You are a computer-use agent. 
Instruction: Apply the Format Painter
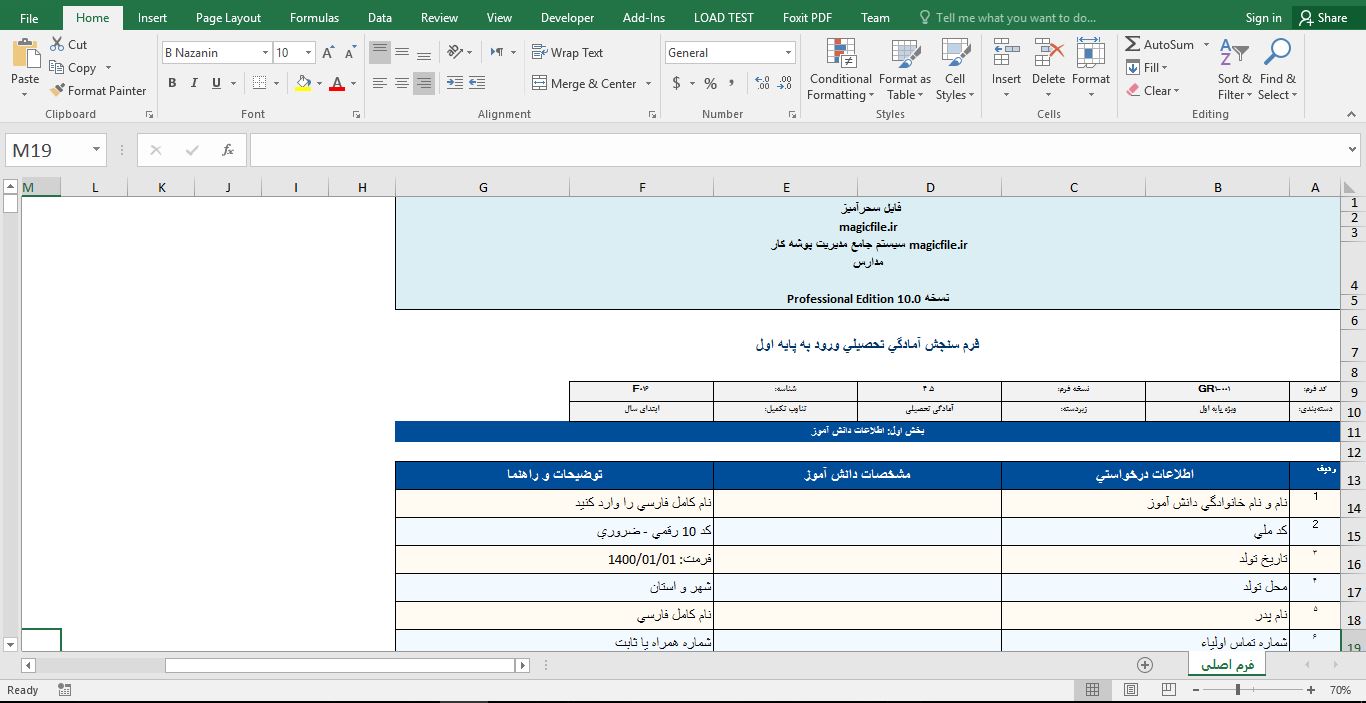pos(97,90)
